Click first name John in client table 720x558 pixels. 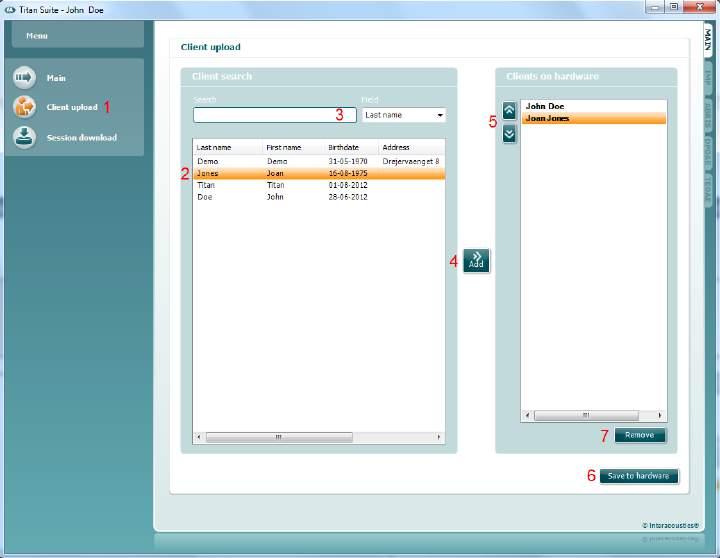pyautogui.click(x=275, y=197)
